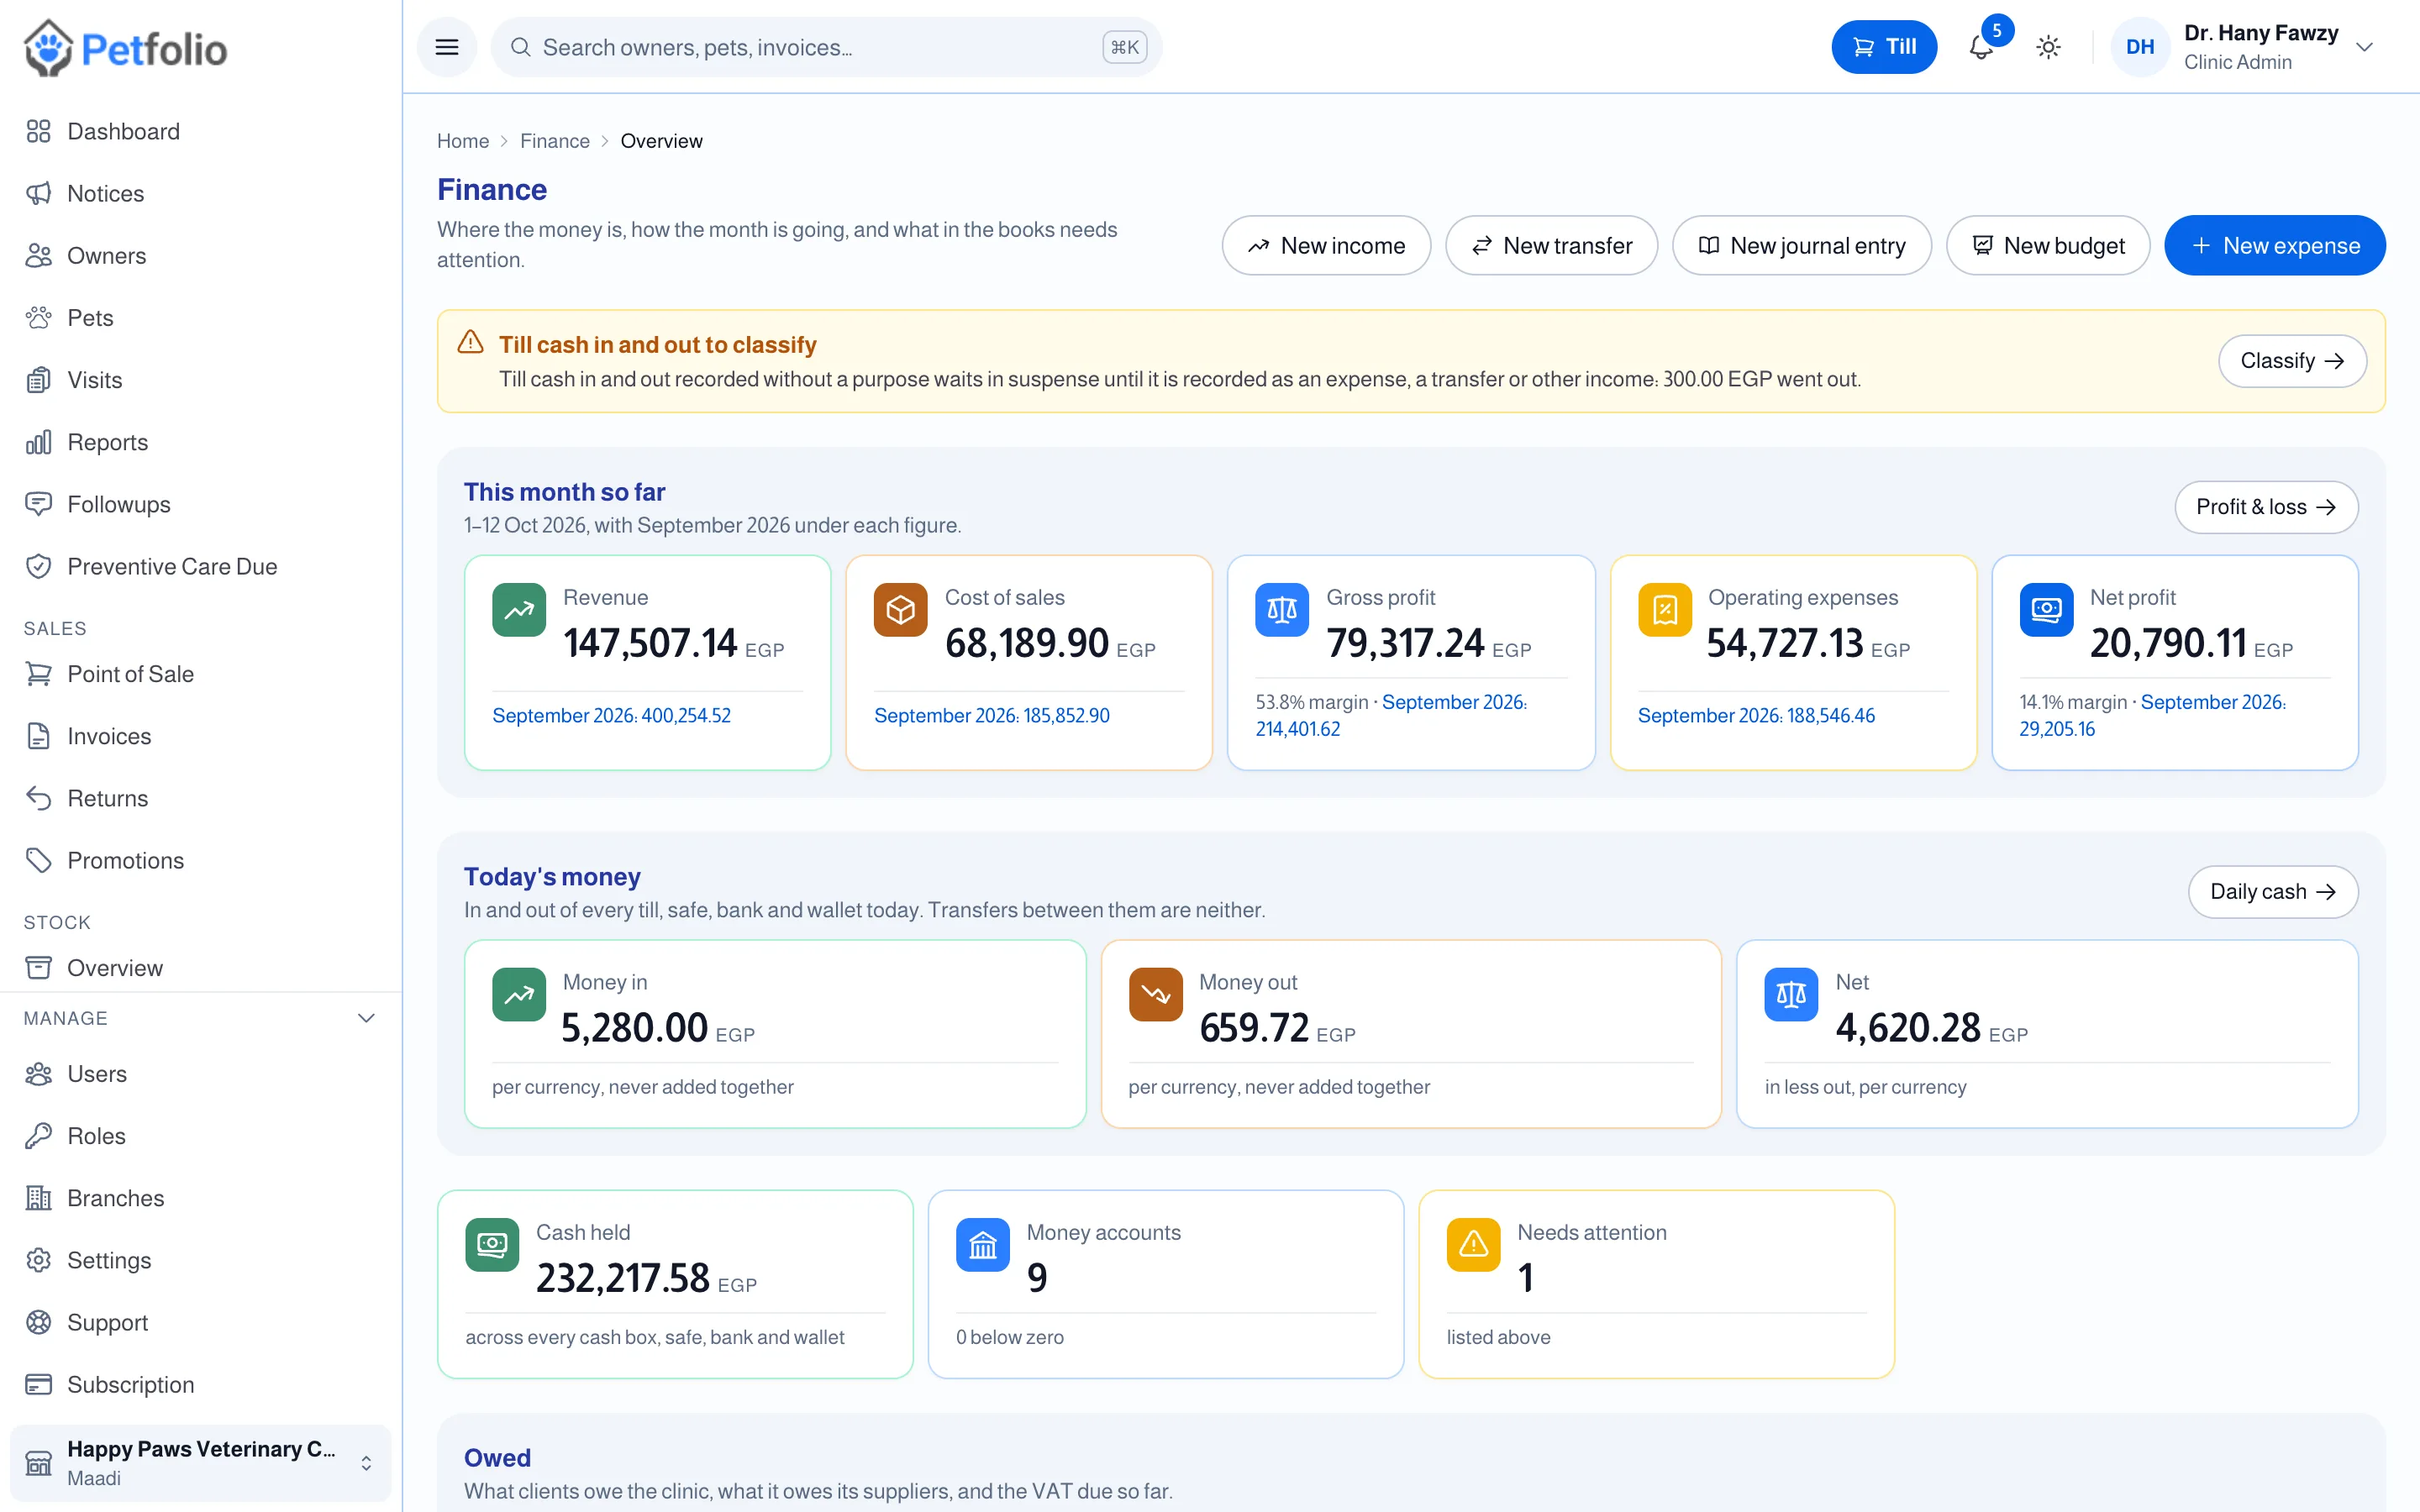This screenshot has height=1512, width=2420.
Task: Click the Classify button in the alert
Action: coord(2291,361)
